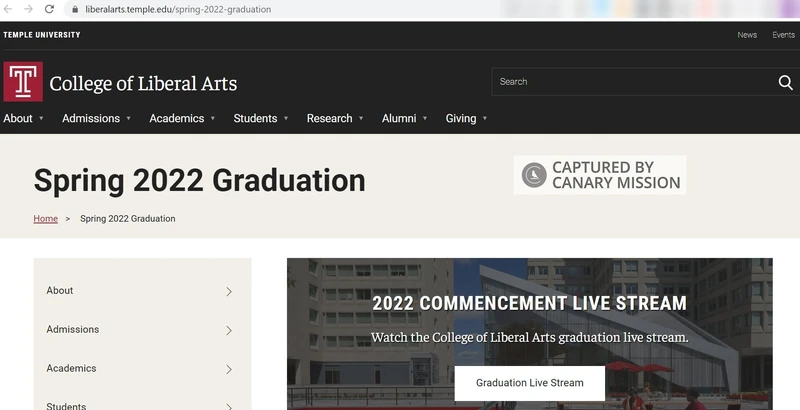The width and height of the screenshot is (800, 410).
Task: Click the Temple University T logo
Action: pos(23,82)
